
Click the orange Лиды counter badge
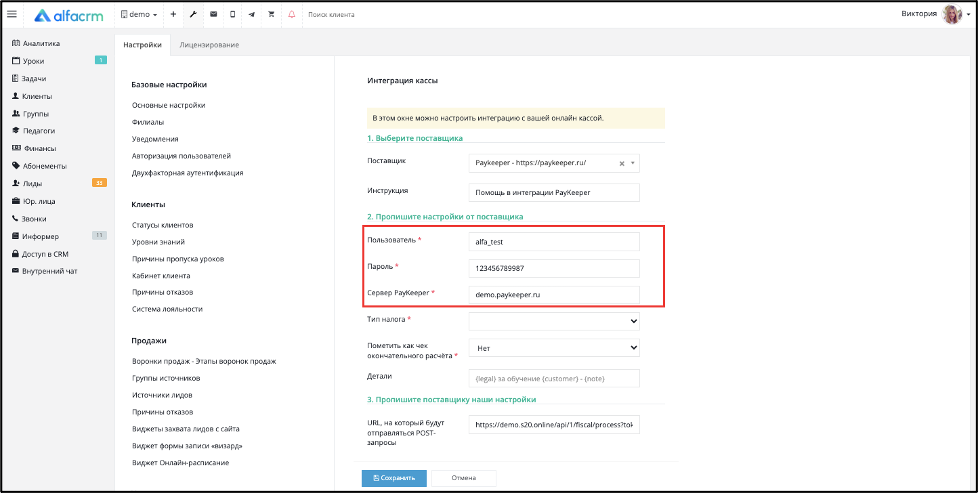(99, 183)
